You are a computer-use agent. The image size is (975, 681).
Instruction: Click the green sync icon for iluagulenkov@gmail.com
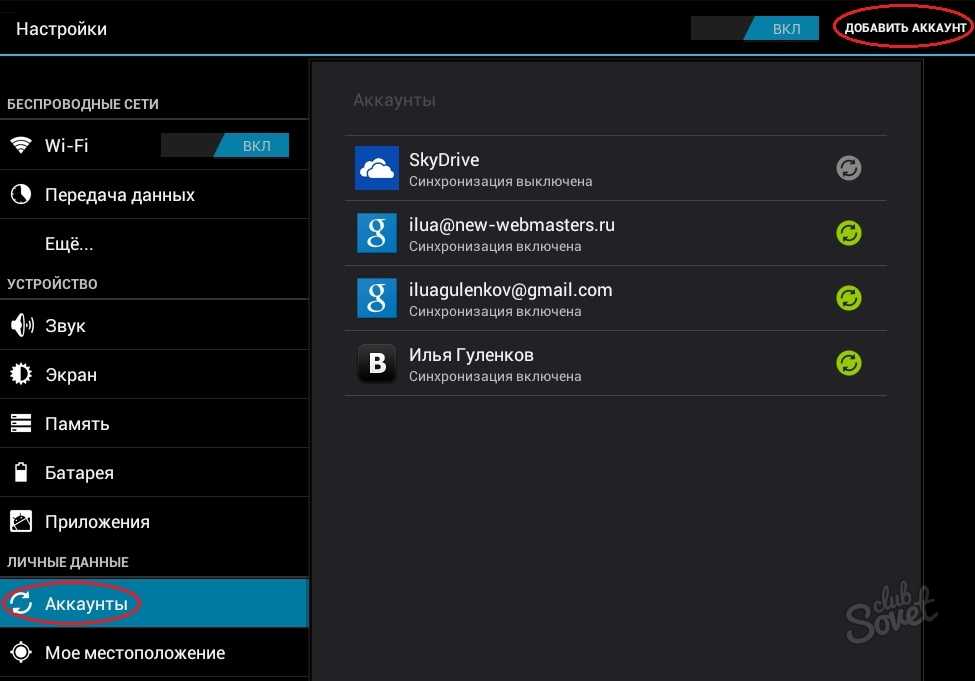point(849,298)
